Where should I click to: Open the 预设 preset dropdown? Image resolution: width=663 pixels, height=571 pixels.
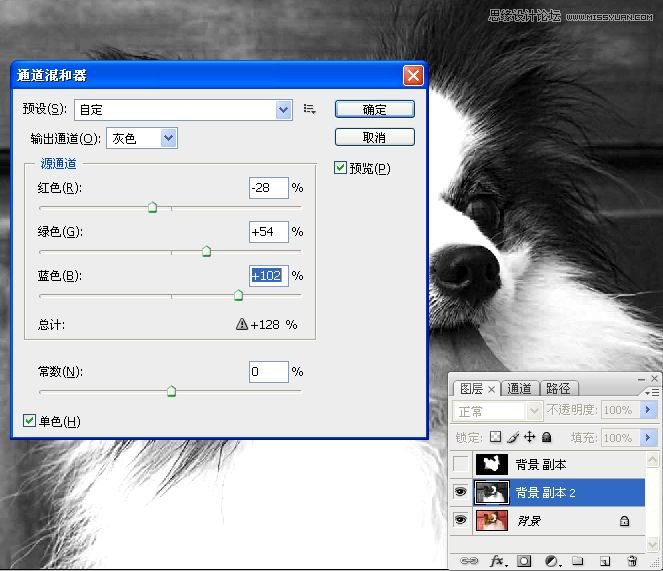tap(283, 110)
